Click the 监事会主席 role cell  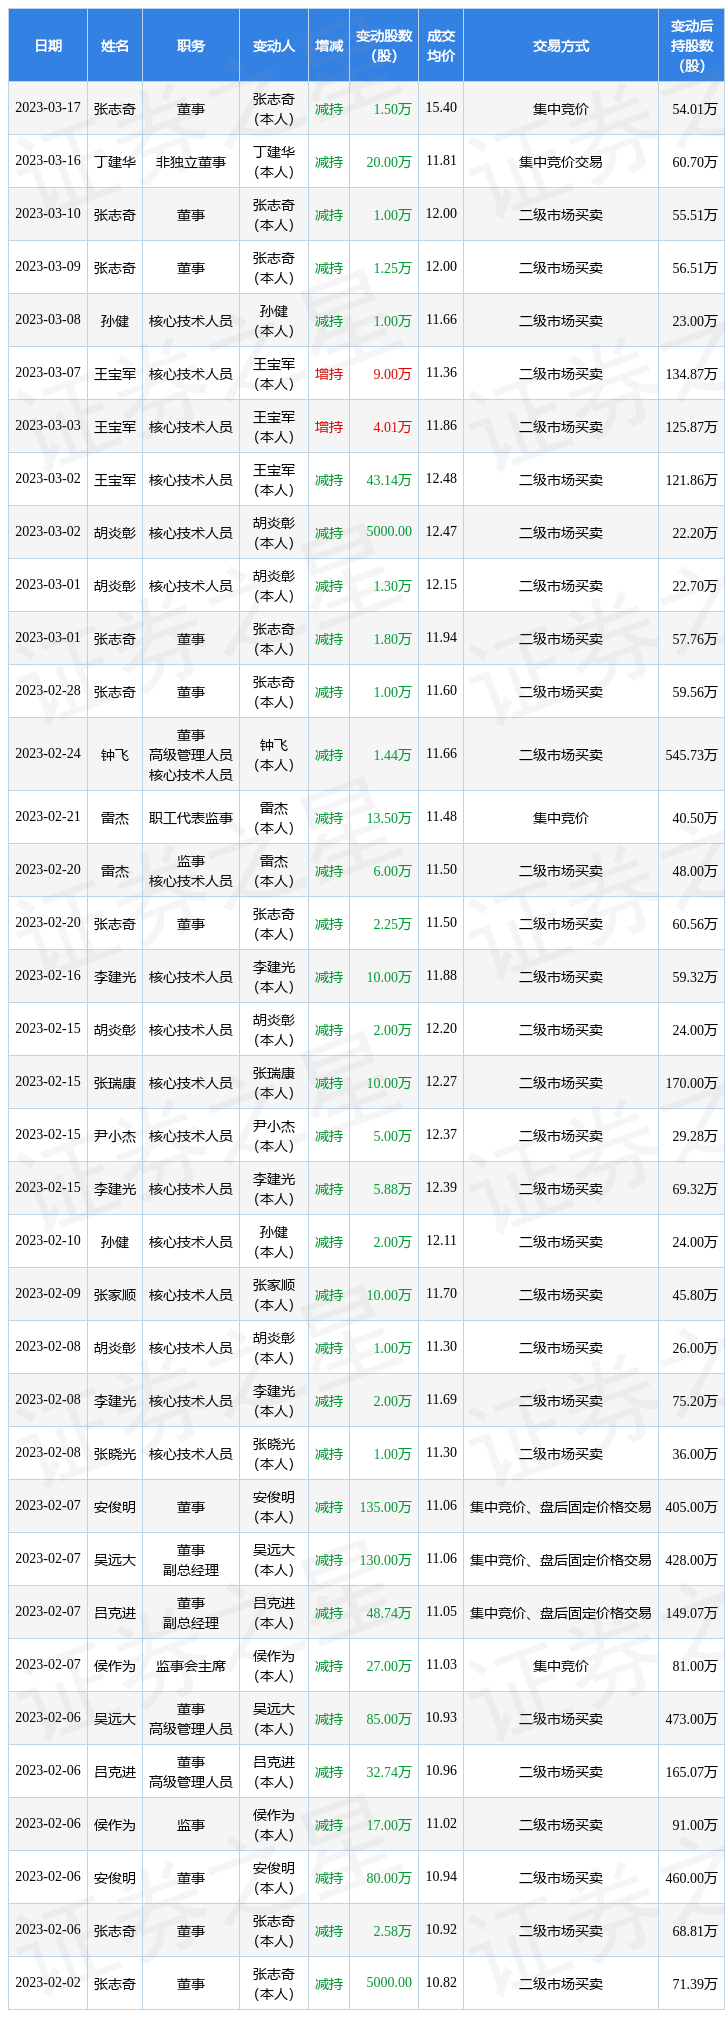[x=191, y=1665]
